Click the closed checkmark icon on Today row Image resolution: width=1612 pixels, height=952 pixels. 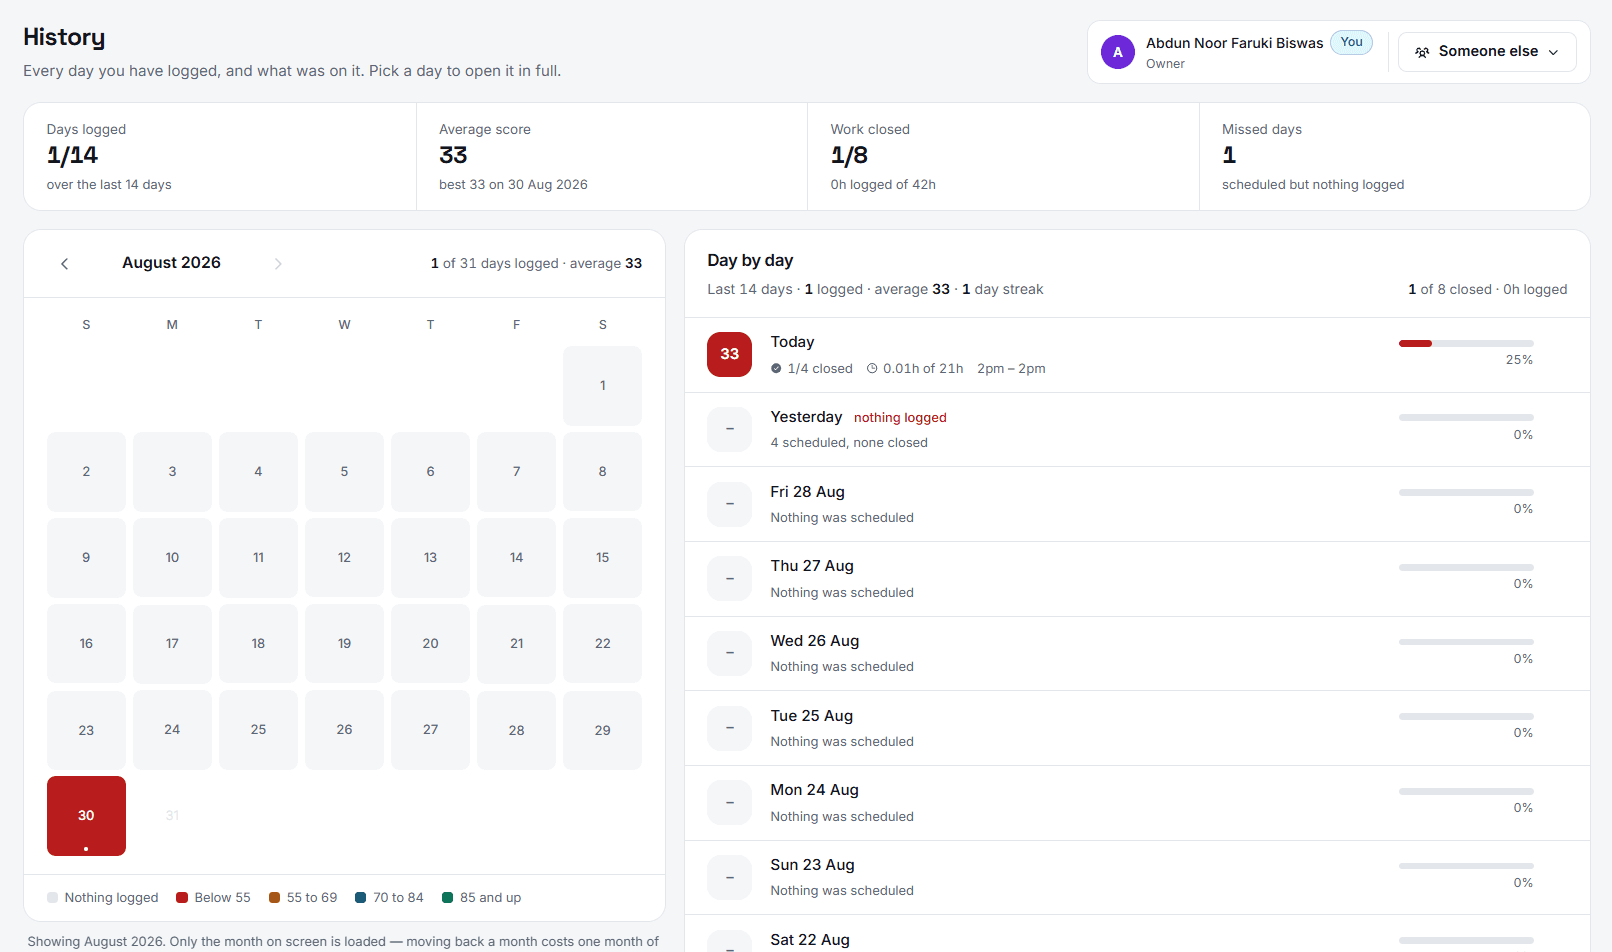tap(776, 369)
